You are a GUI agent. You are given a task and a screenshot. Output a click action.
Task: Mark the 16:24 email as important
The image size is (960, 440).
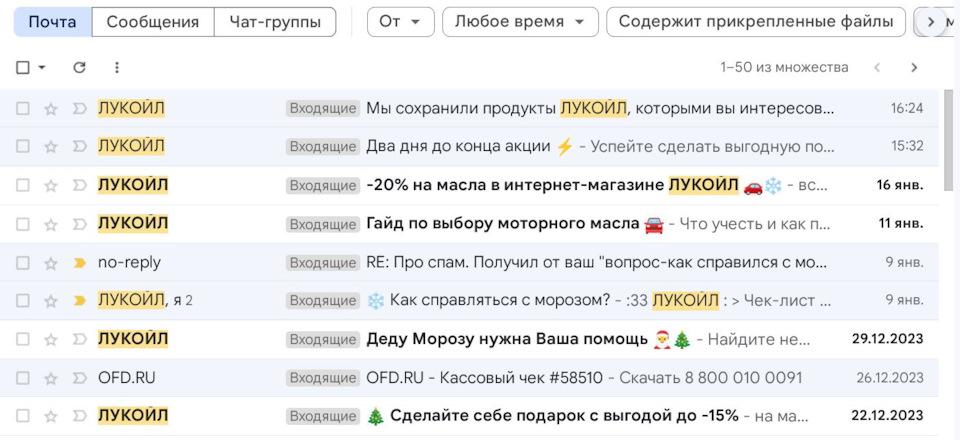point(80,109)
